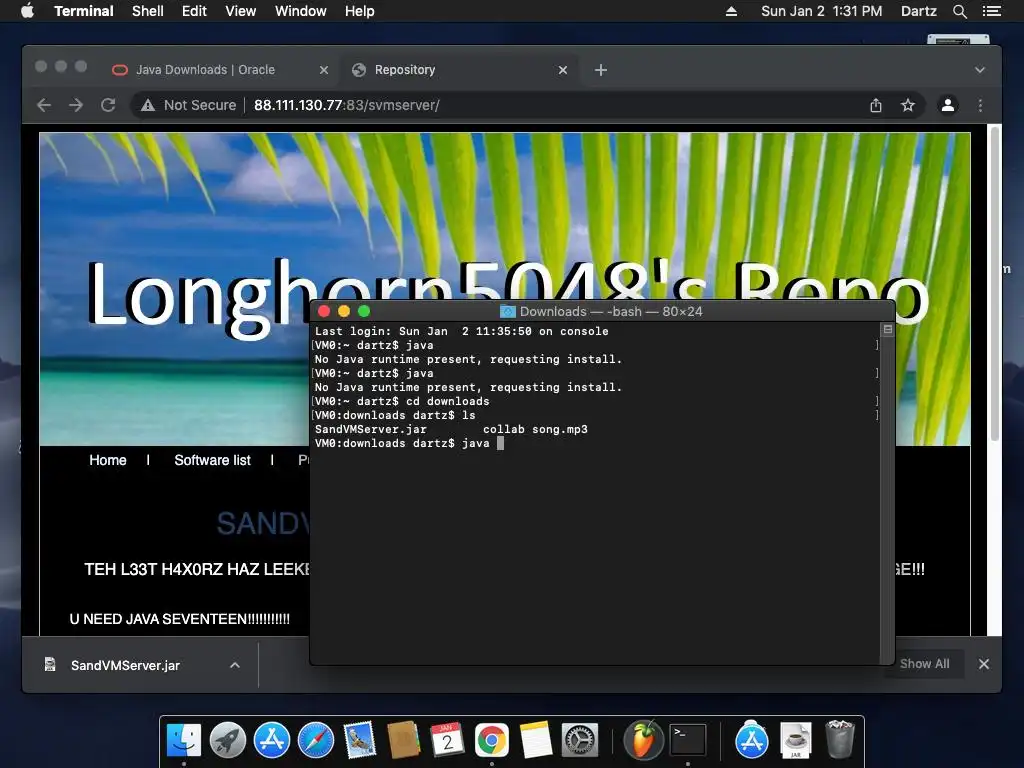Screen dimensions: 1024x768
Task: Open the JAR file in Dock
Action: tap(795, 740)
